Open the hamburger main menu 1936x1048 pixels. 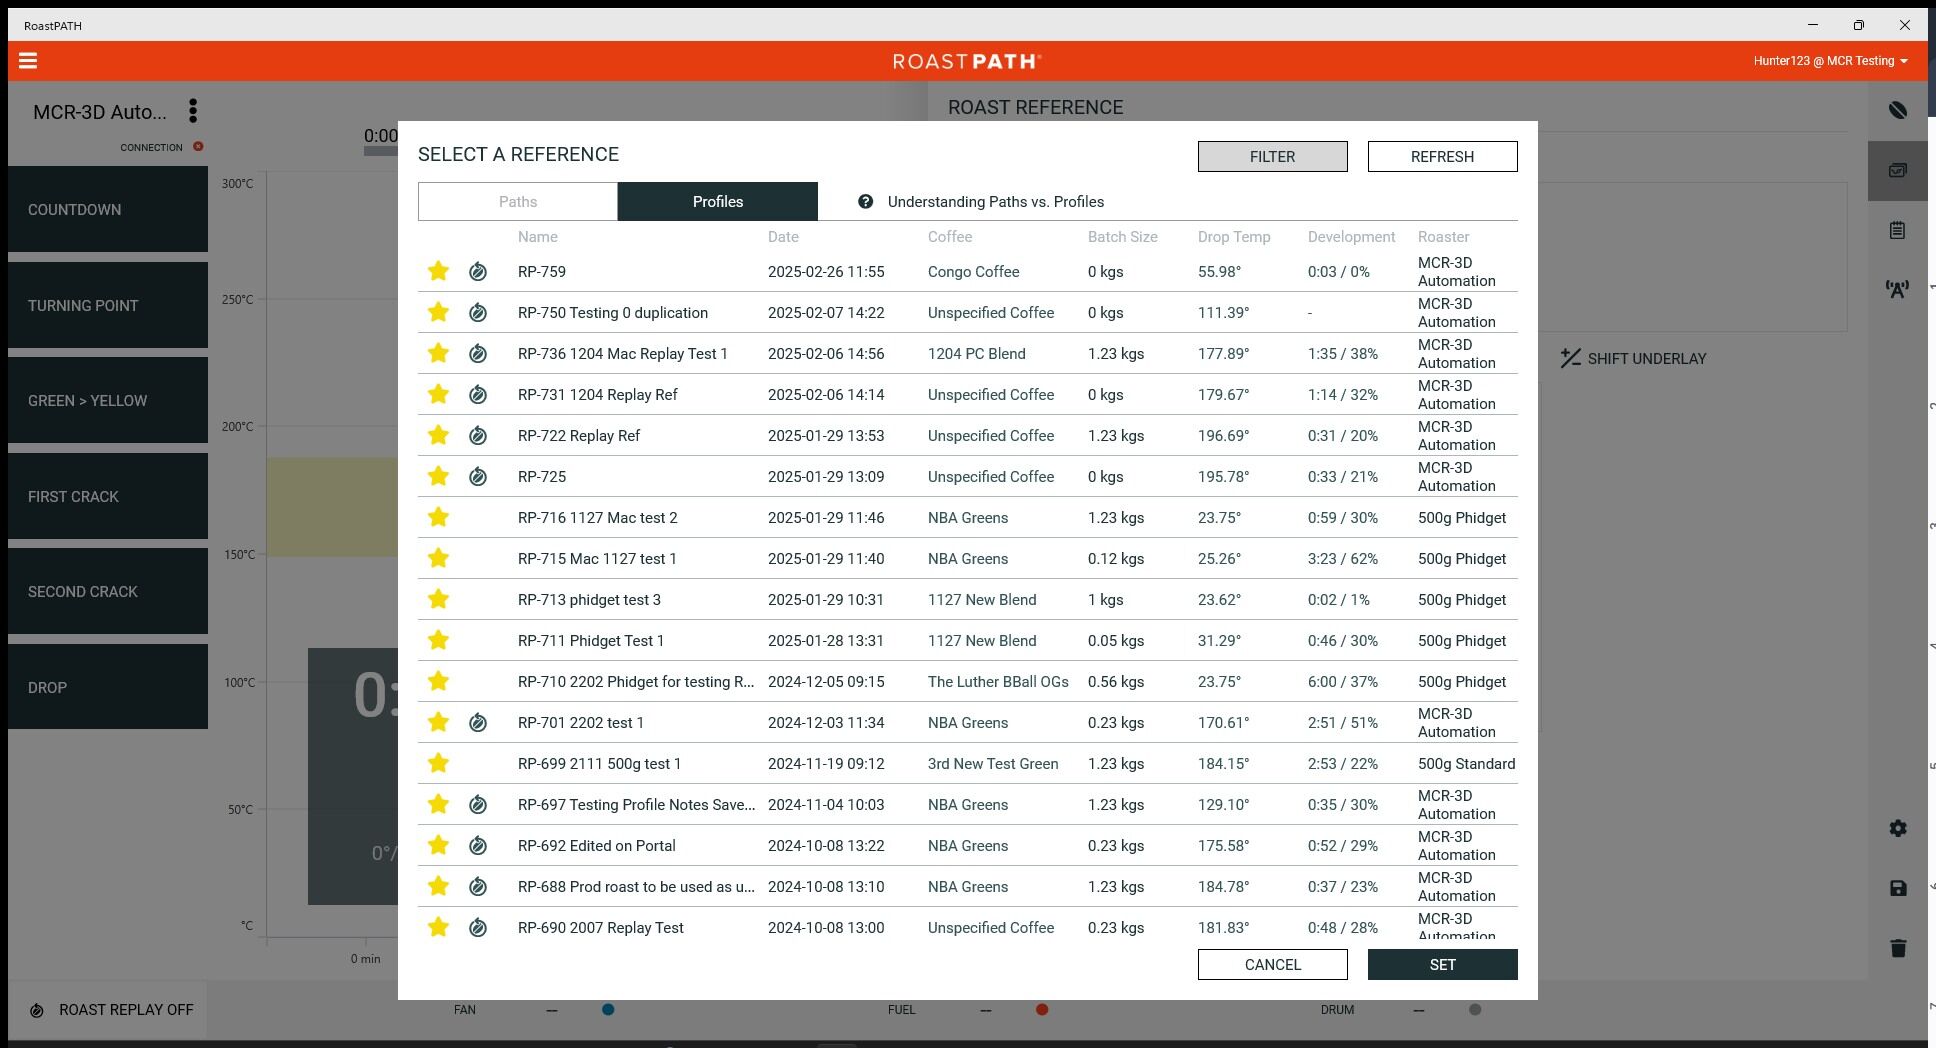pyautogui.click(x=28, y=61)
